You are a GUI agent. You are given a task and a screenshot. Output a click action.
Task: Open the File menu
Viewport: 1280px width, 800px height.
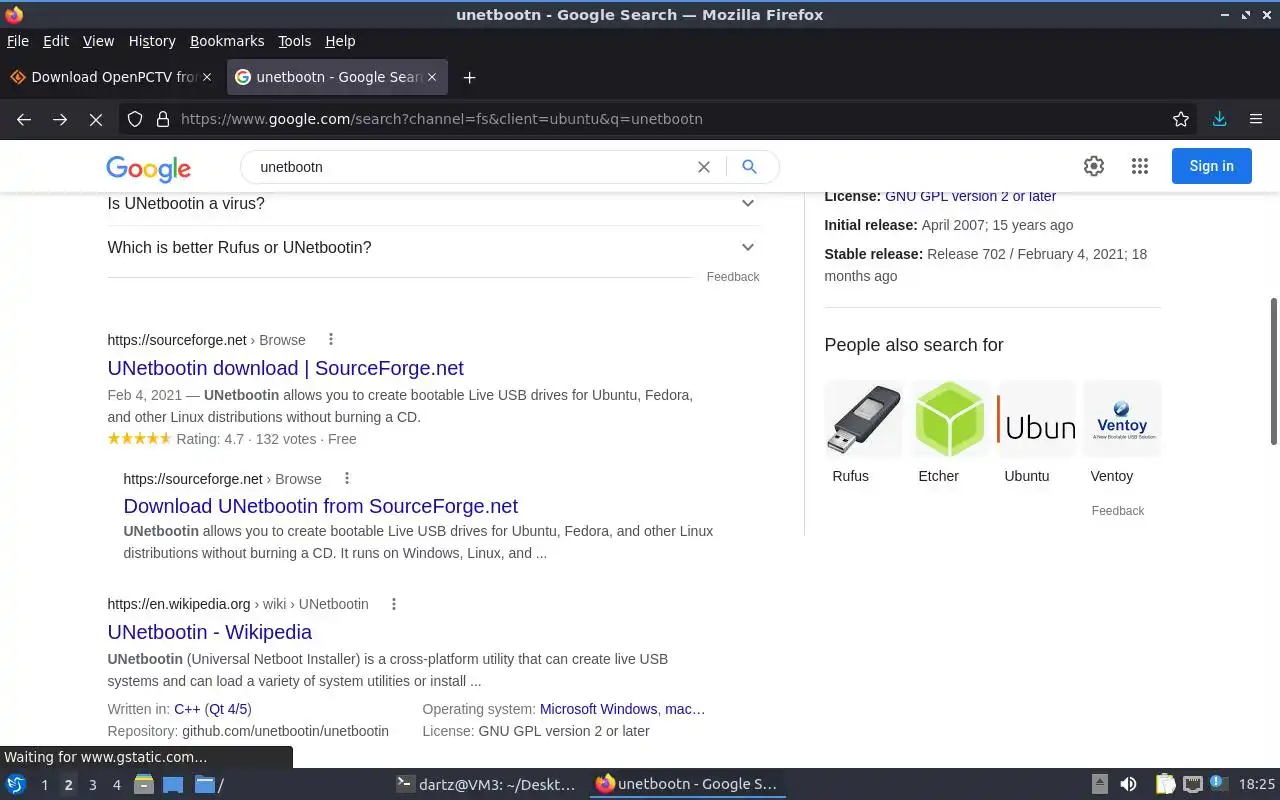pyautogui.click(x=18, y=41)
